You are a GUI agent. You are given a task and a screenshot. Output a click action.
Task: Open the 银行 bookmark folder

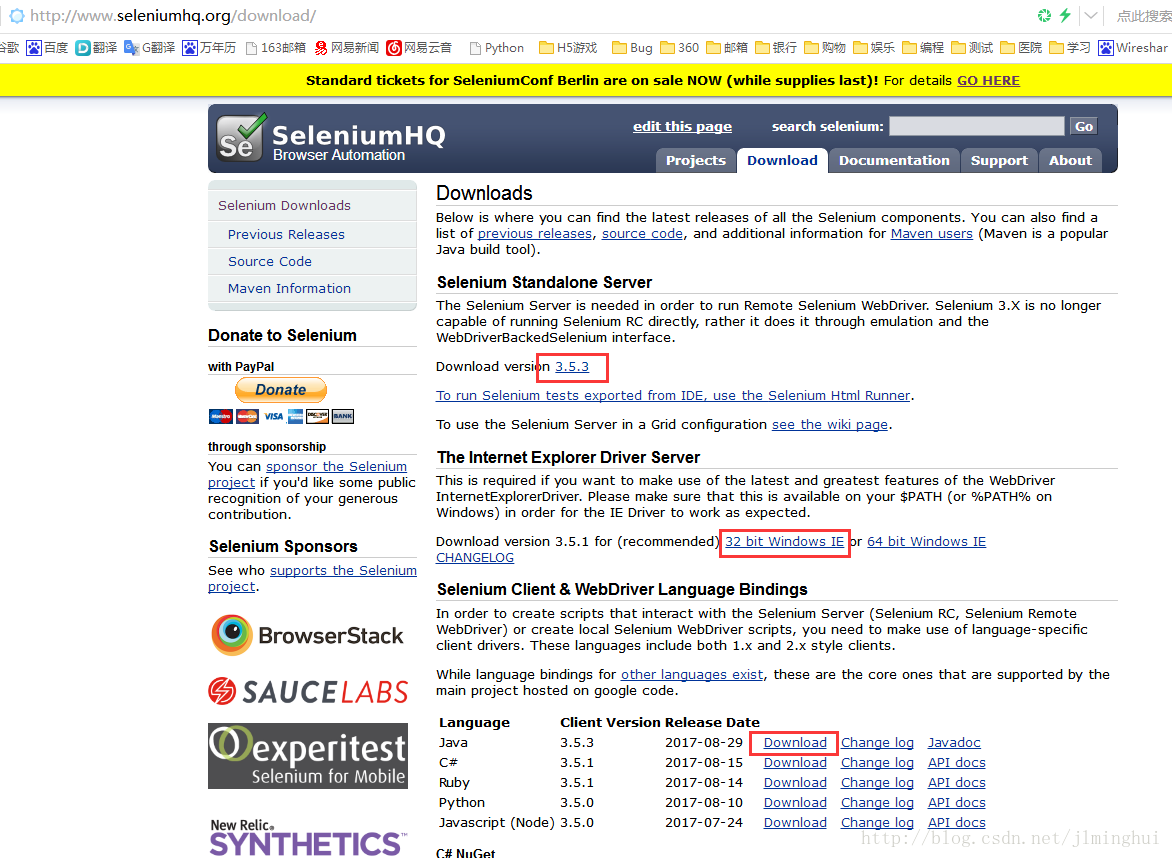click(776, 48)
